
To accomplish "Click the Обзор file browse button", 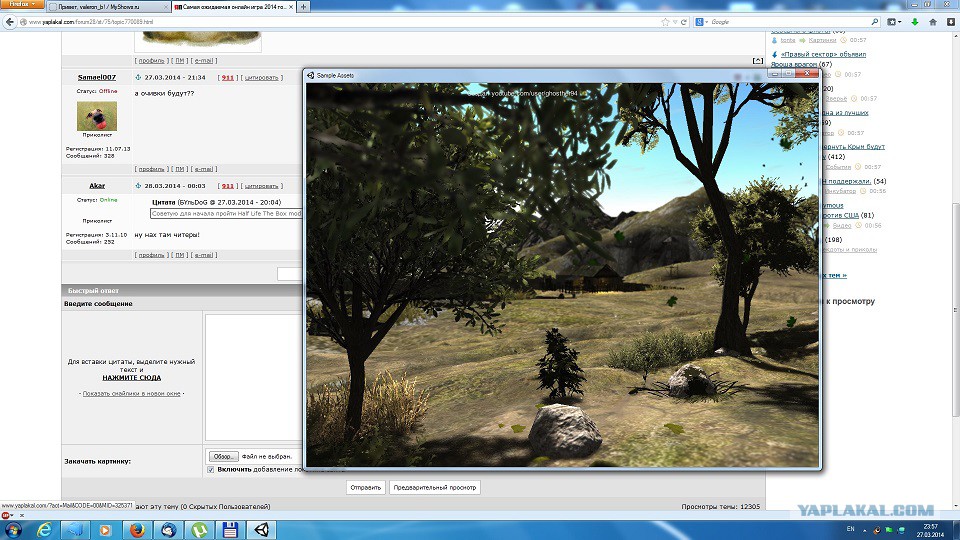I will (x=223, y=457).
